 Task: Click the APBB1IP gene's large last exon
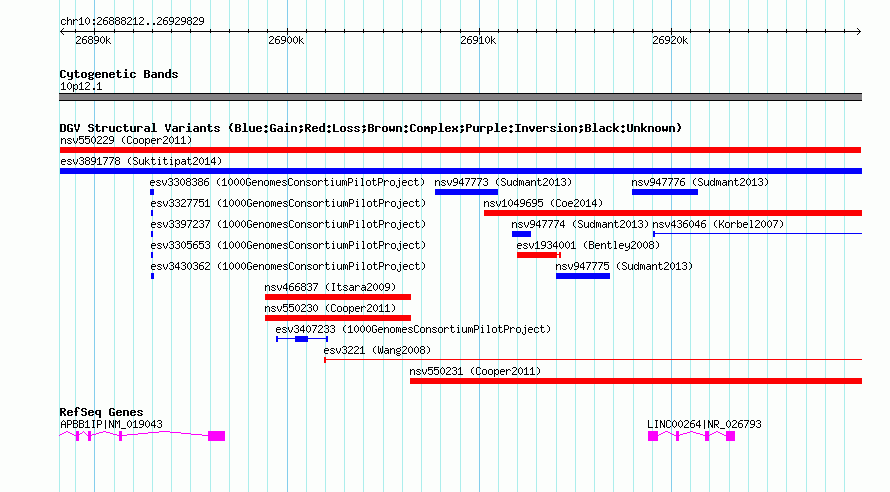click(216, 436)
